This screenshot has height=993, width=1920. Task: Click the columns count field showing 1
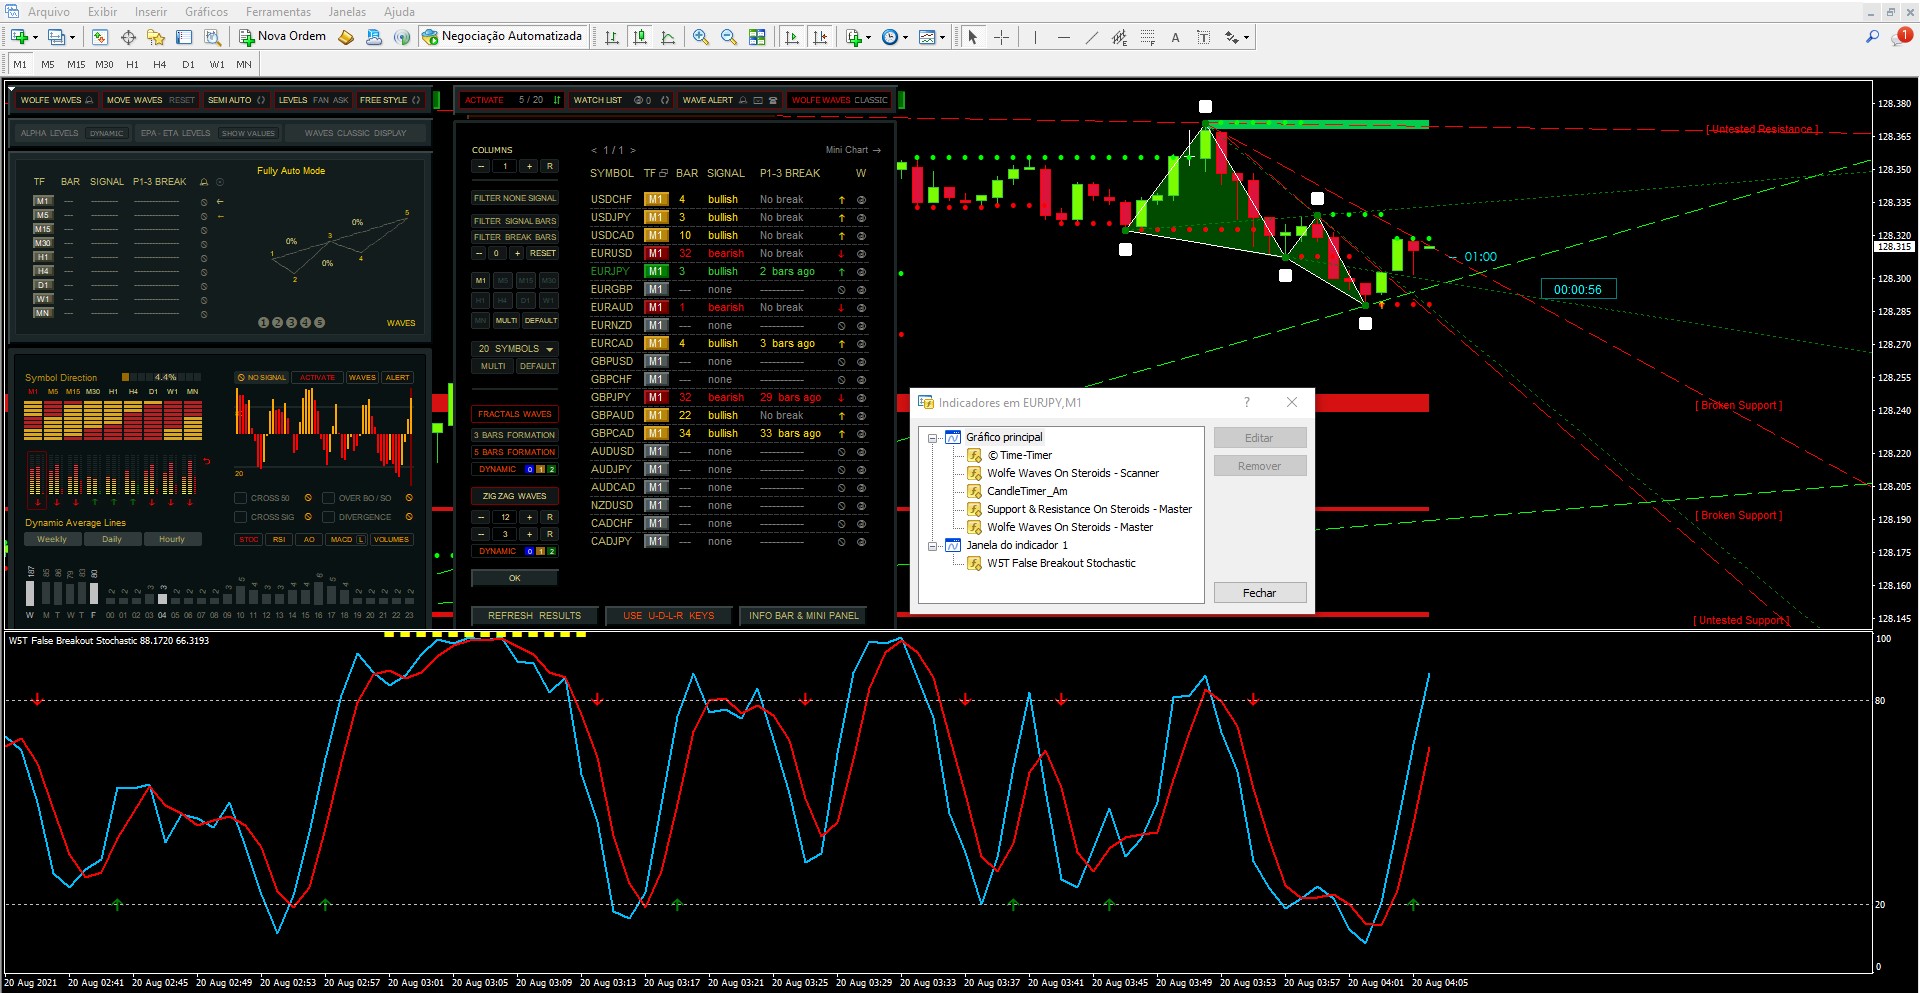coord(506,167)
